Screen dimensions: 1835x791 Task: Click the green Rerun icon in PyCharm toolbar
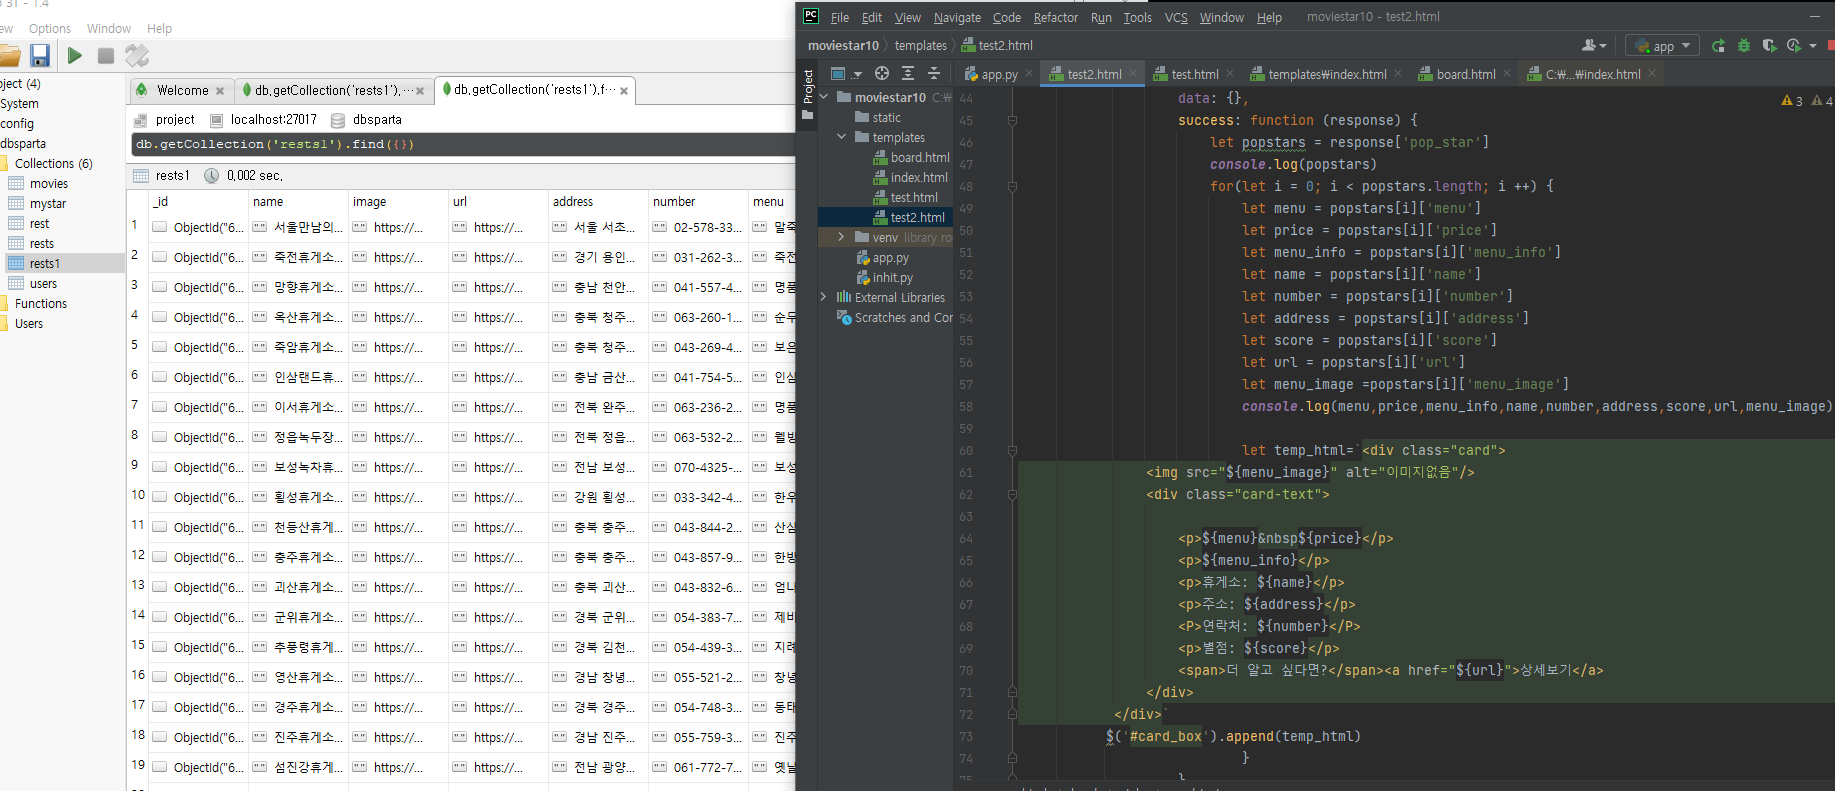tap(1718, 45)
